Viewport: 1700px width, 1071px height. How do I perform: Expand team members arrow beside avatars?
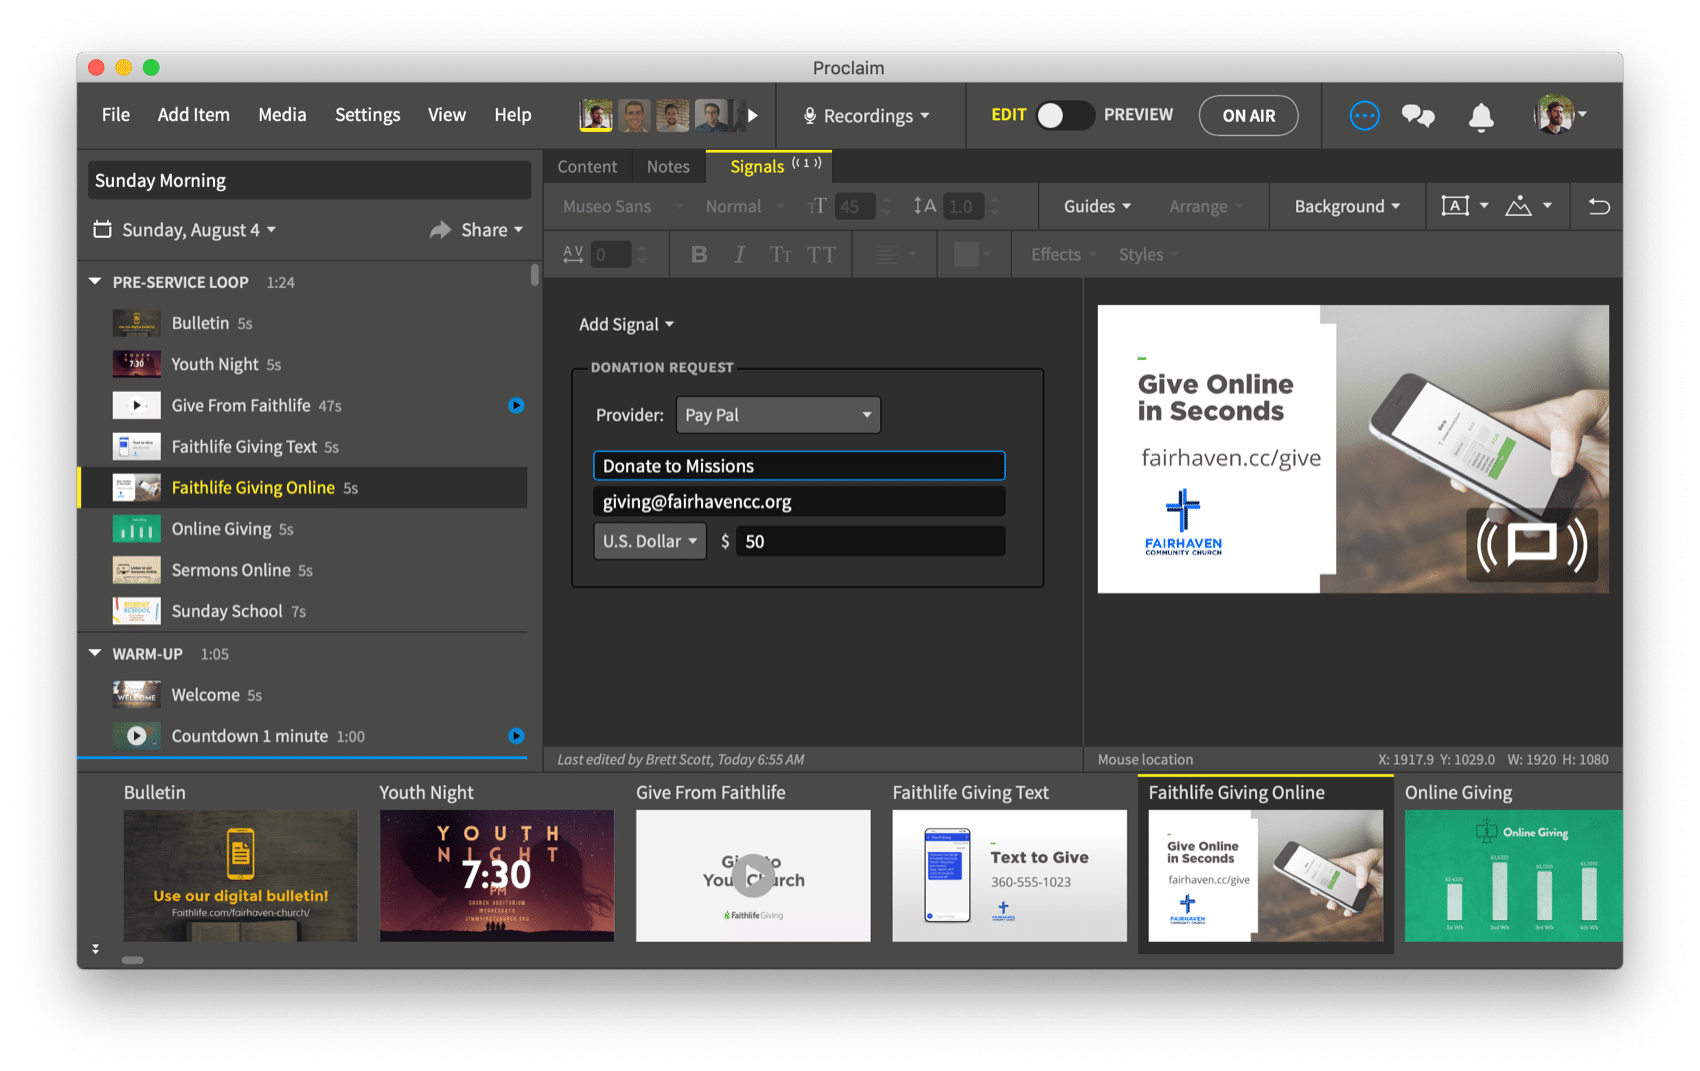tap(753, 115)
